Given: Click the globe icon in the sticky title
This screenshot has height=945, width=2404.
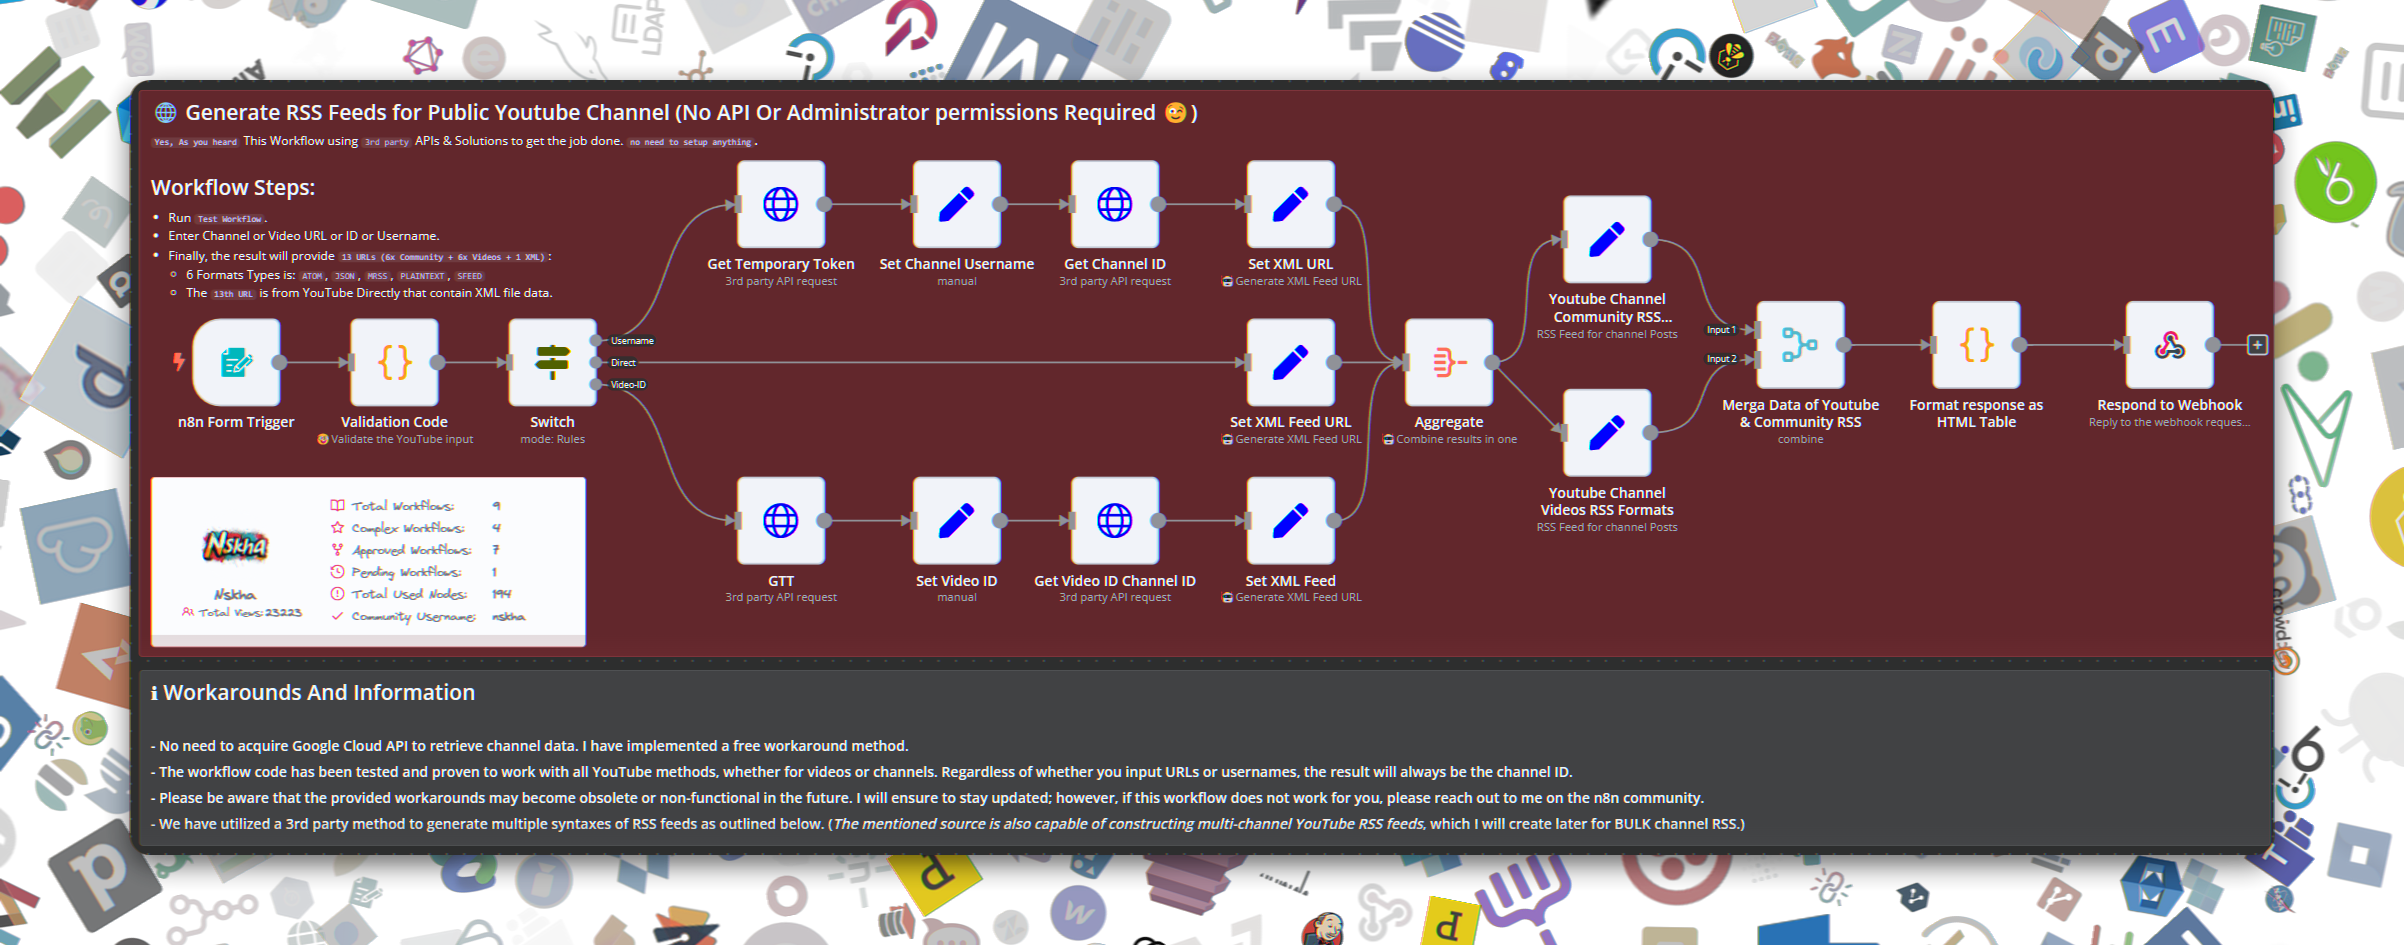Looking at the screenshot, I should point(165,112).
